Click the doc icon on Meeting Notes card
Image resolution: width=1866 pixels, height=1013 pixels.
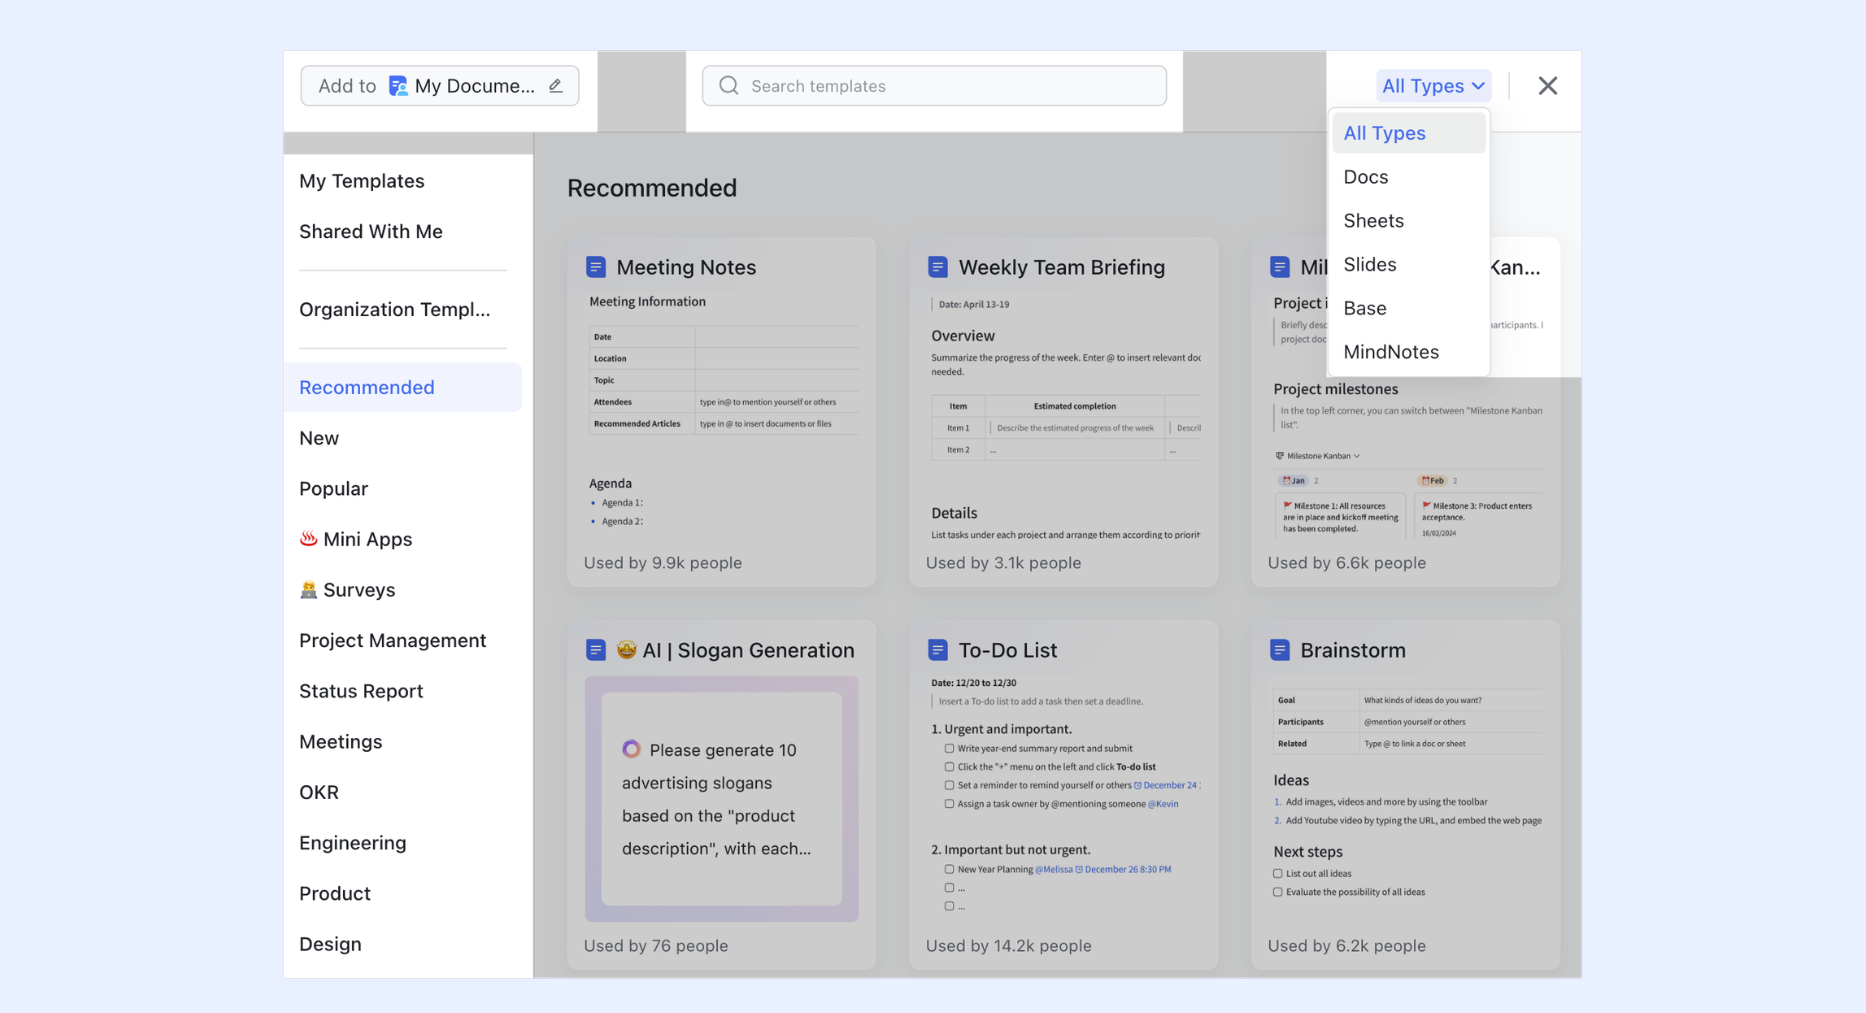596,267
